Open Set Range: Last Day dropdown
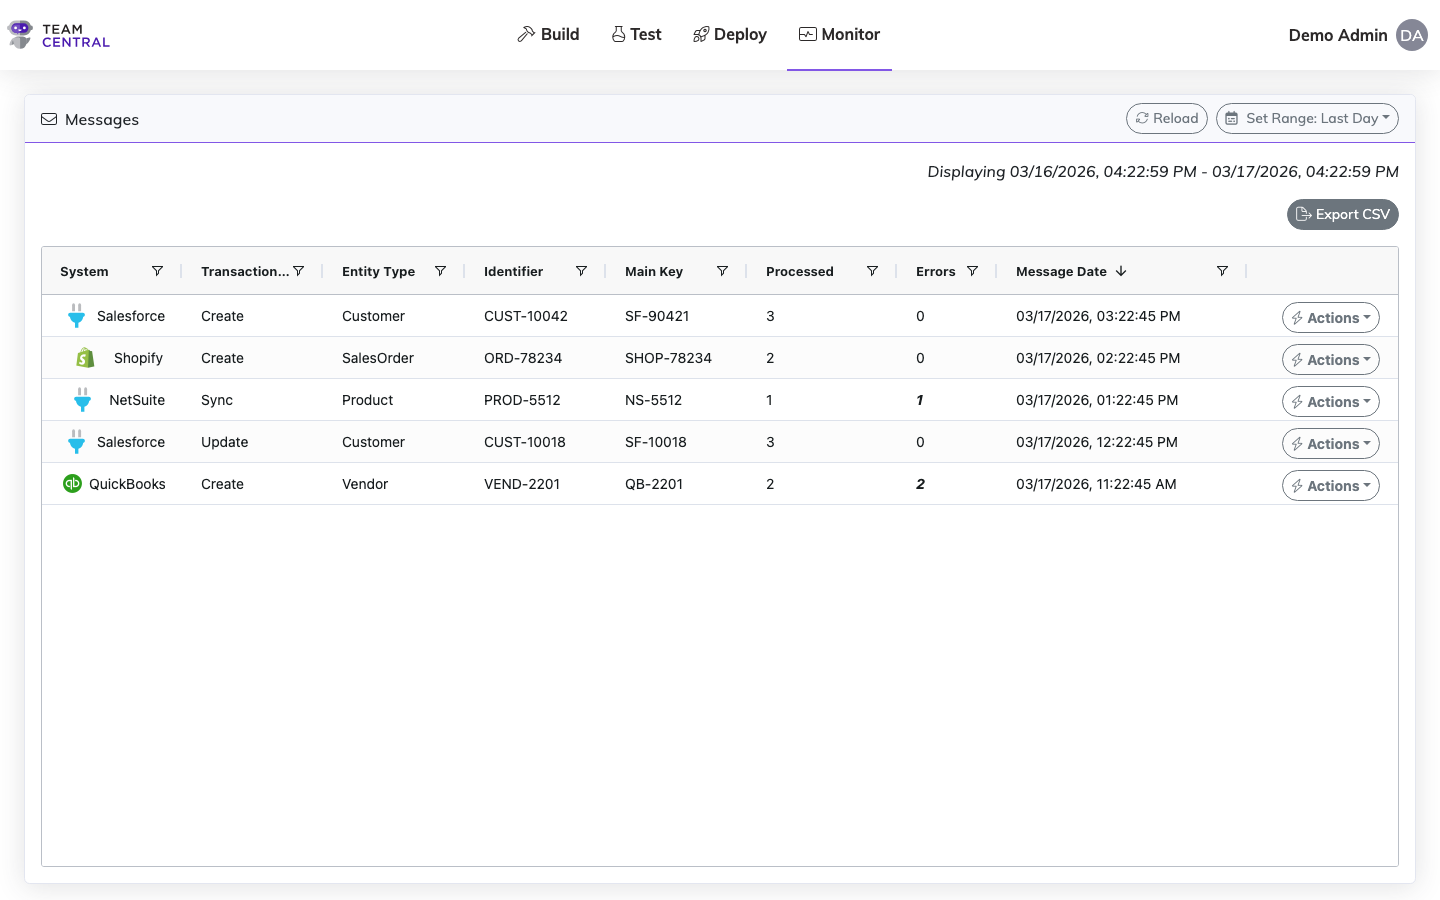 (1307, 118)
